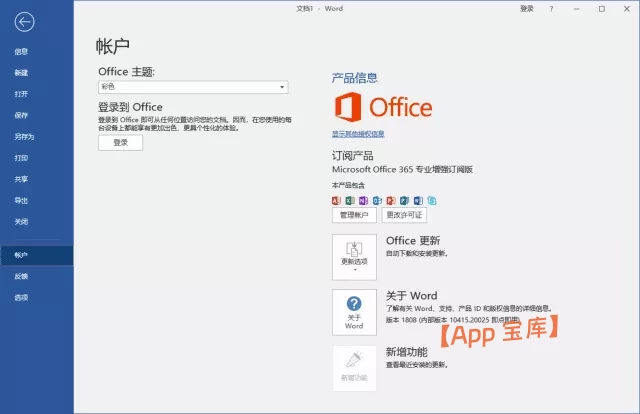
Task: Select the 帐户 sidebar item
Action: [x=37, y=255]
